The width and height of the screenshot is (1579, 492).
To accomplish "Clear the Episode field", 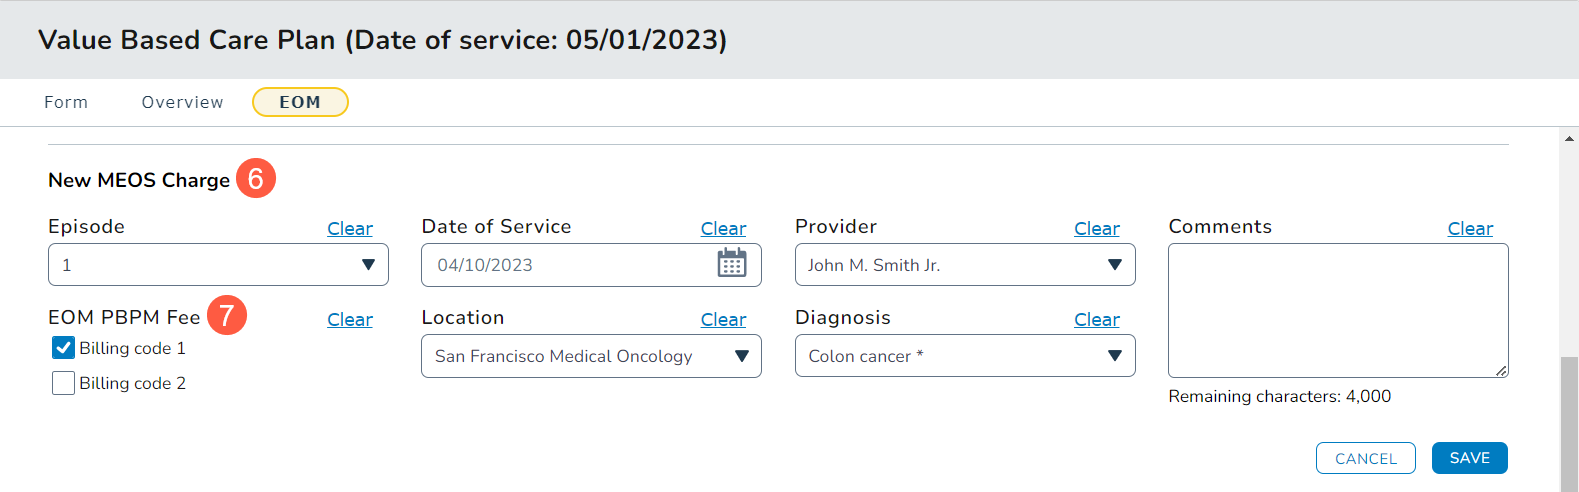I will (350, 229).
